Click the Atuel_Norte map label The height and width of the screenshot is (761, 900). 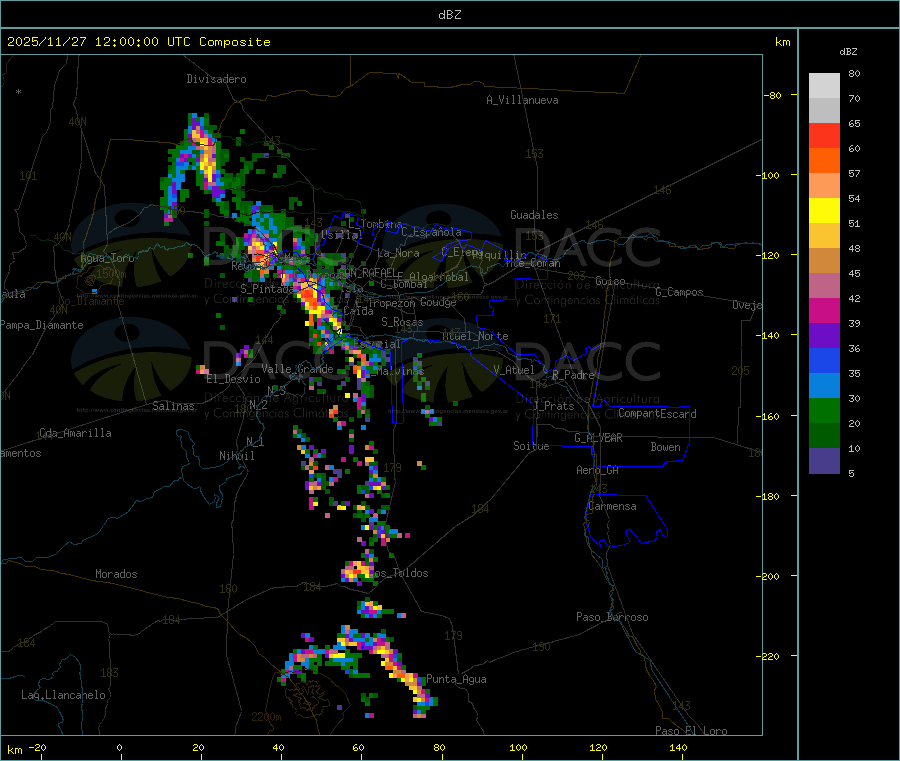[x=475, y=336]
